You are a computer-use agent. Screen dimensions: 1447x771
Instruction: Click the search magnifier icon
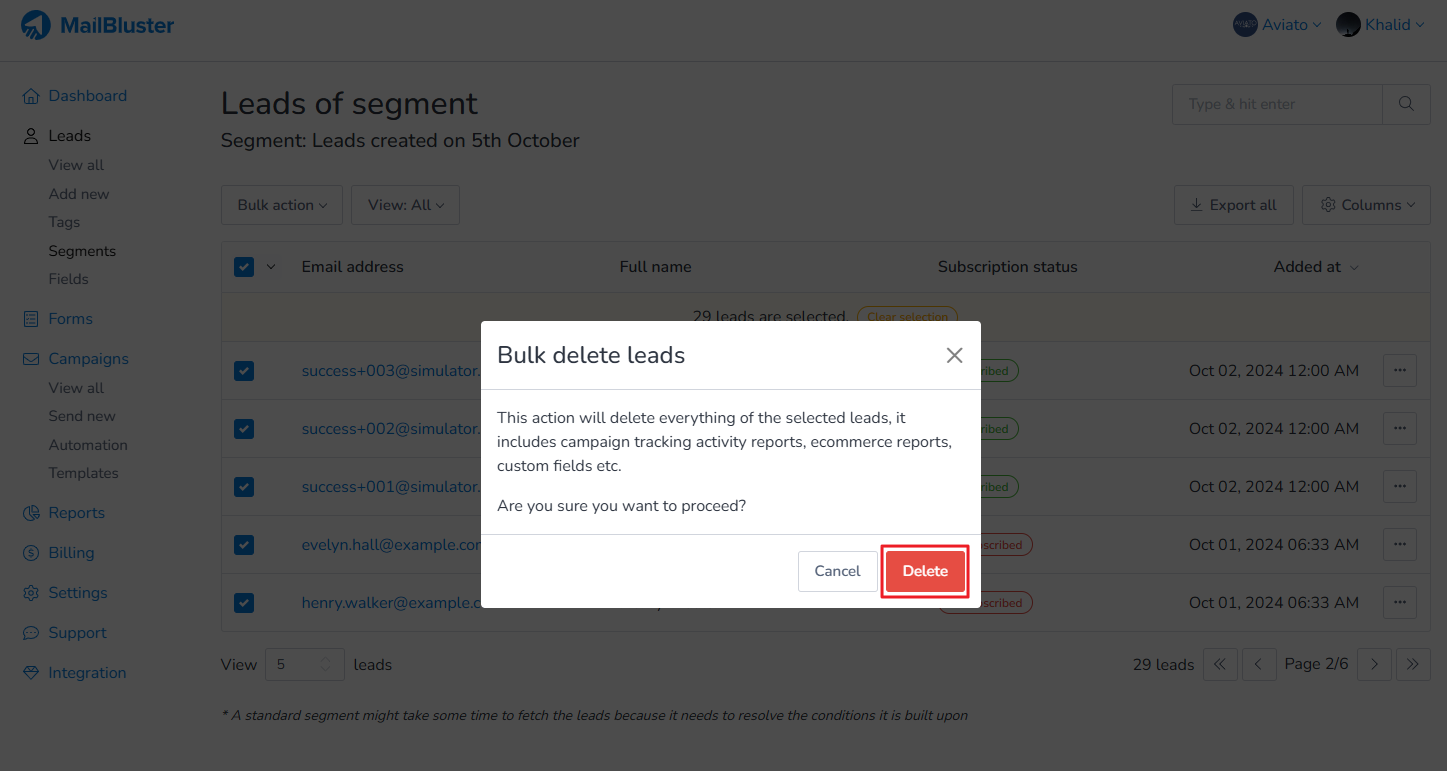click(x=1406, y=104)
